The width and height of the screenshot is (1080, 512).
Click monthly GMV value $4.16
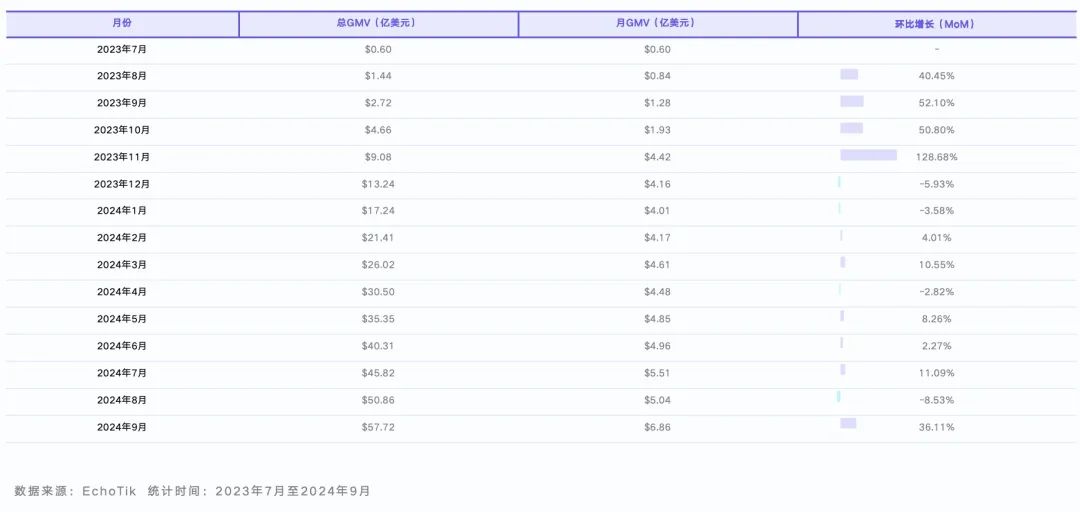point(657,184)
